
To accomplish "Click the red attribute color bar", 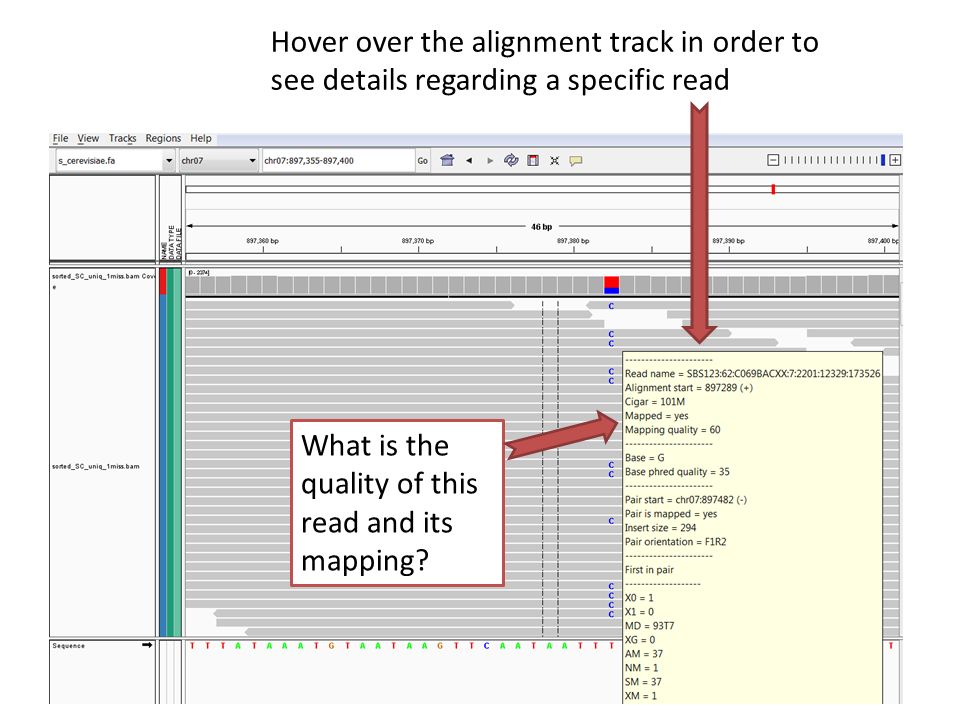I will point(163,281).
